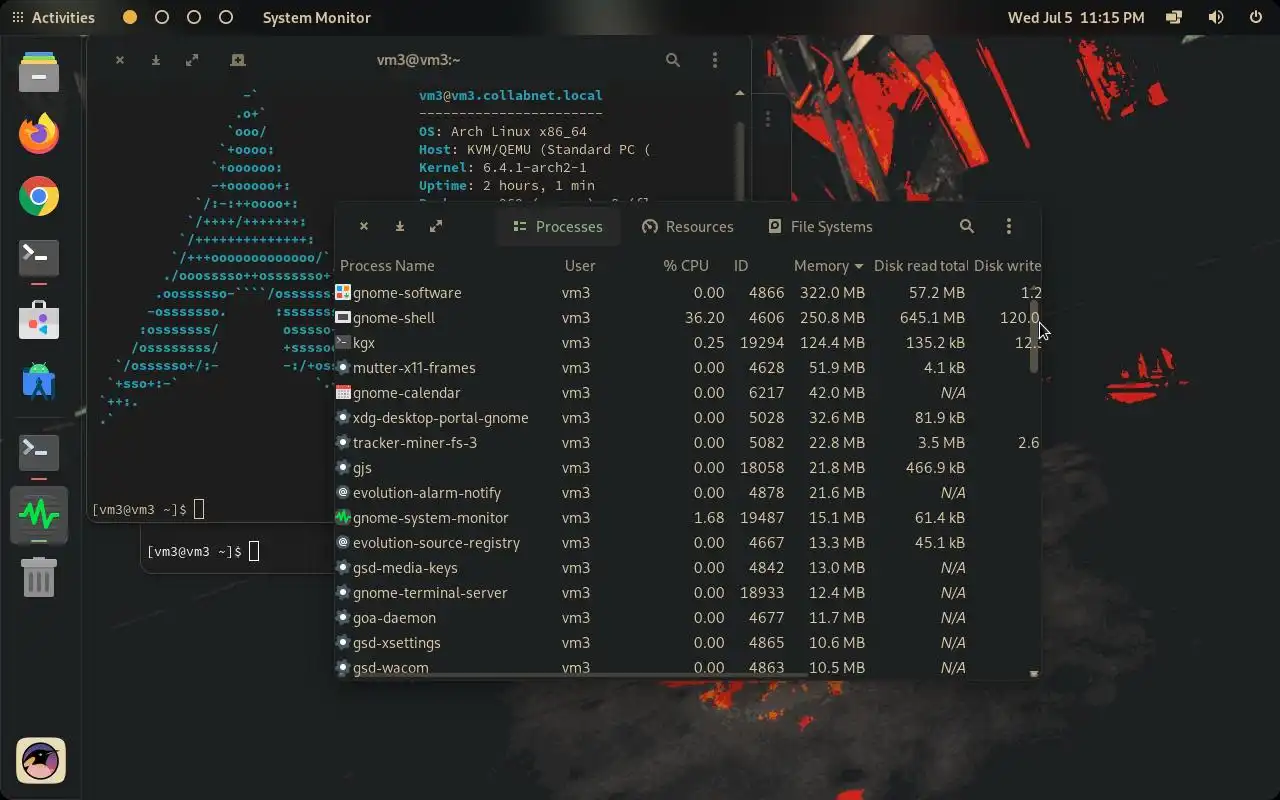The height and width of the screenshot is (800, 1280).
Task: Select the System Monitor dock icon
Action: pos(39,515)
